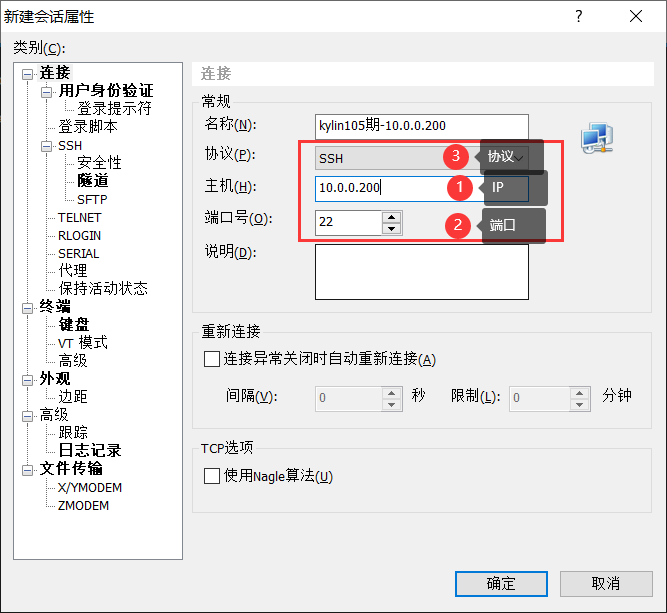Select 安全性 under SSH

pos(99,163)
